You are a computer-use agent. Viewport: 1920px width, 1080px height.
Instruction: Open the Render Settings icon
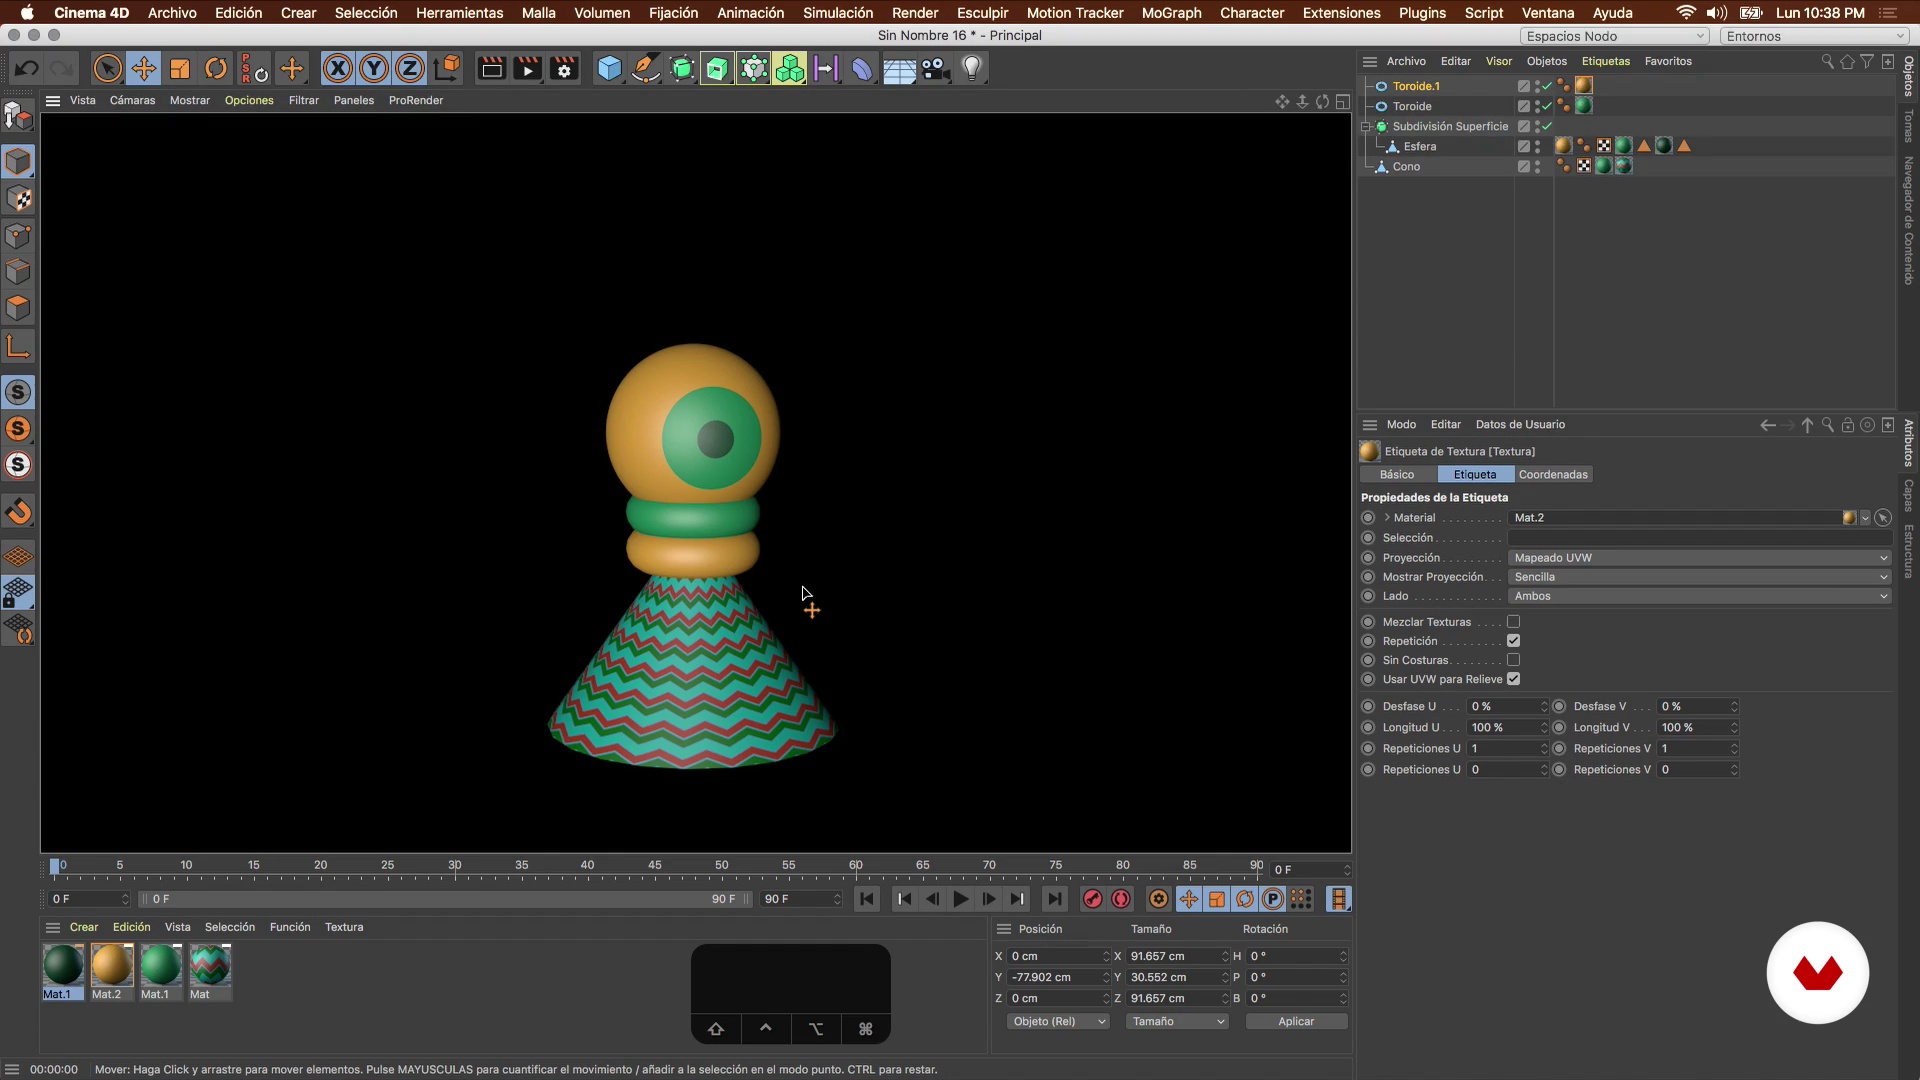pos(564,69)
